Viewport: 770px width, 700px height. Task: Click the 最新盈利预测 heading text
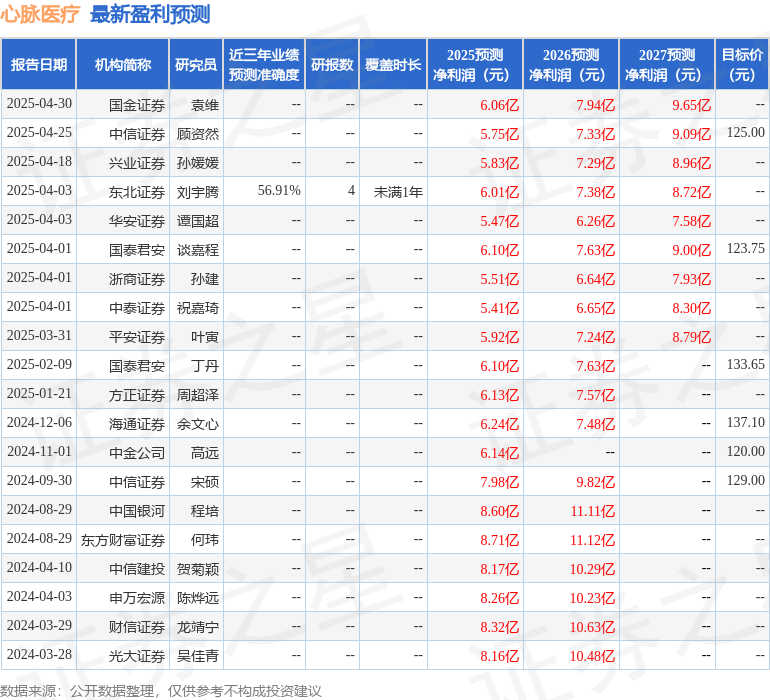click(x=150, y=14)
